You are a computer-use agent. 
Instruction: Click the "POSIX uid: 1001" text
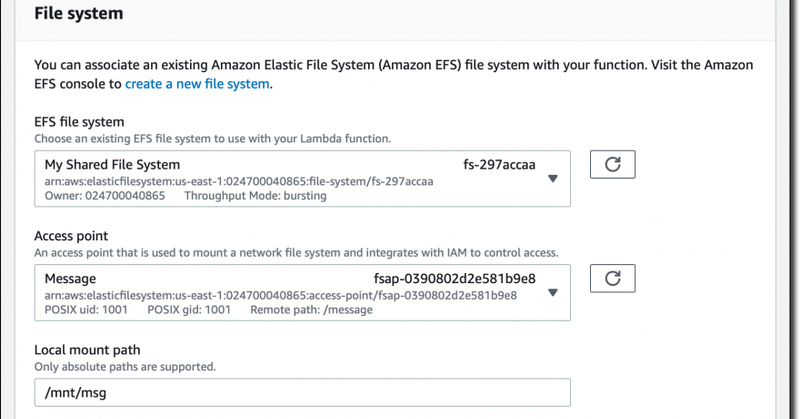click(86, 310)
